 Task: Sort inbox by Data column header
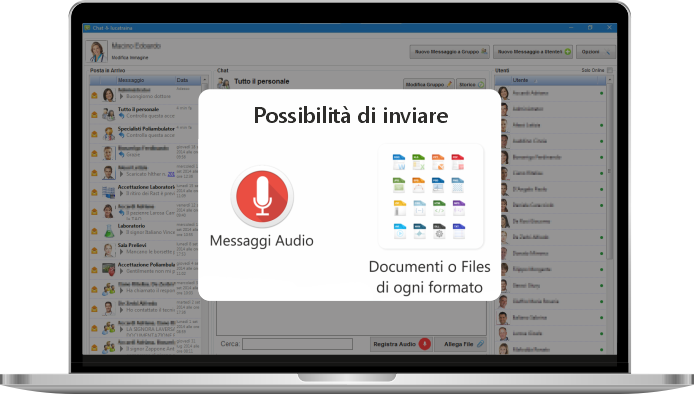pyautogui.click(x=188, y=80)
